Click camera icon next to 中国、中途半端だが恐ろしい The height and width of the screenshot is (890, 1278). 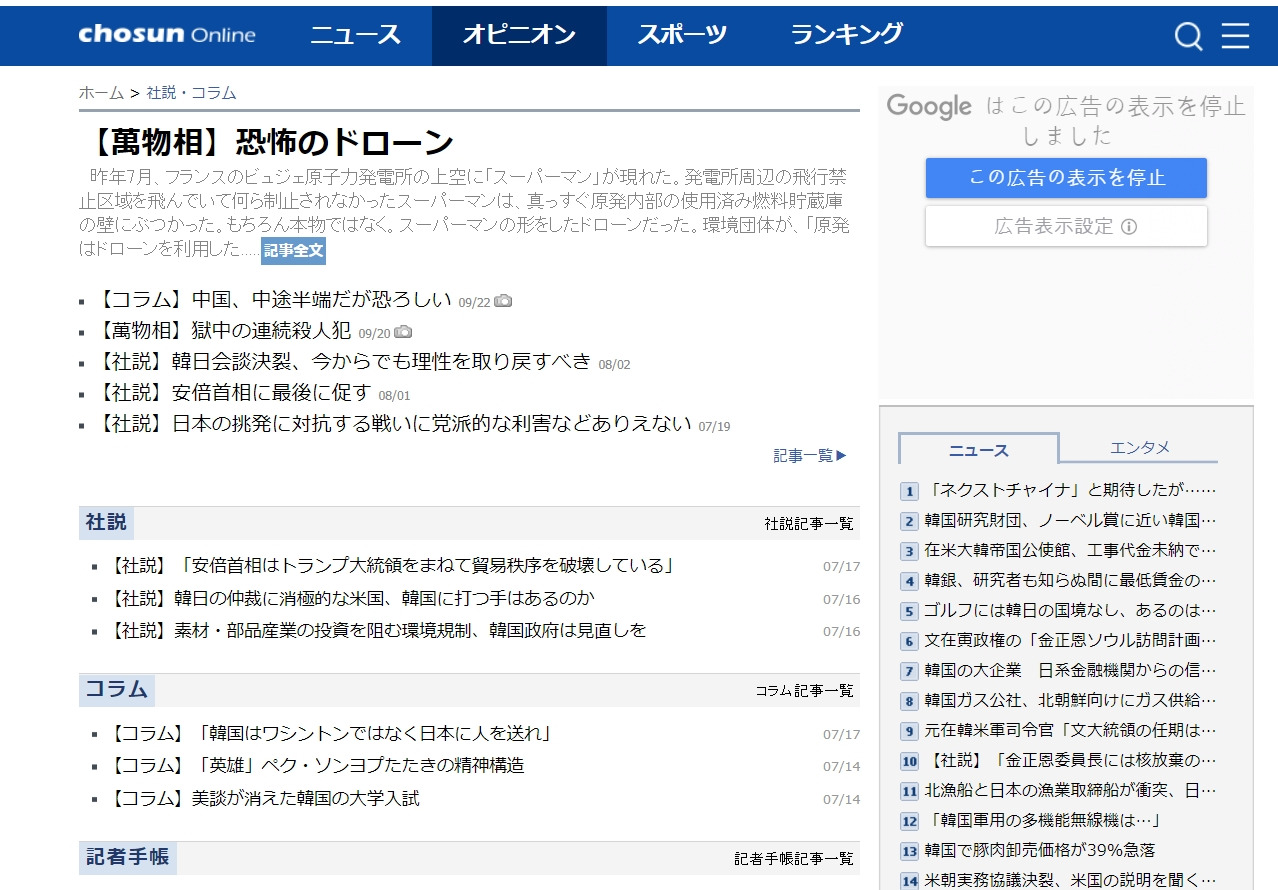click(504, 300)
